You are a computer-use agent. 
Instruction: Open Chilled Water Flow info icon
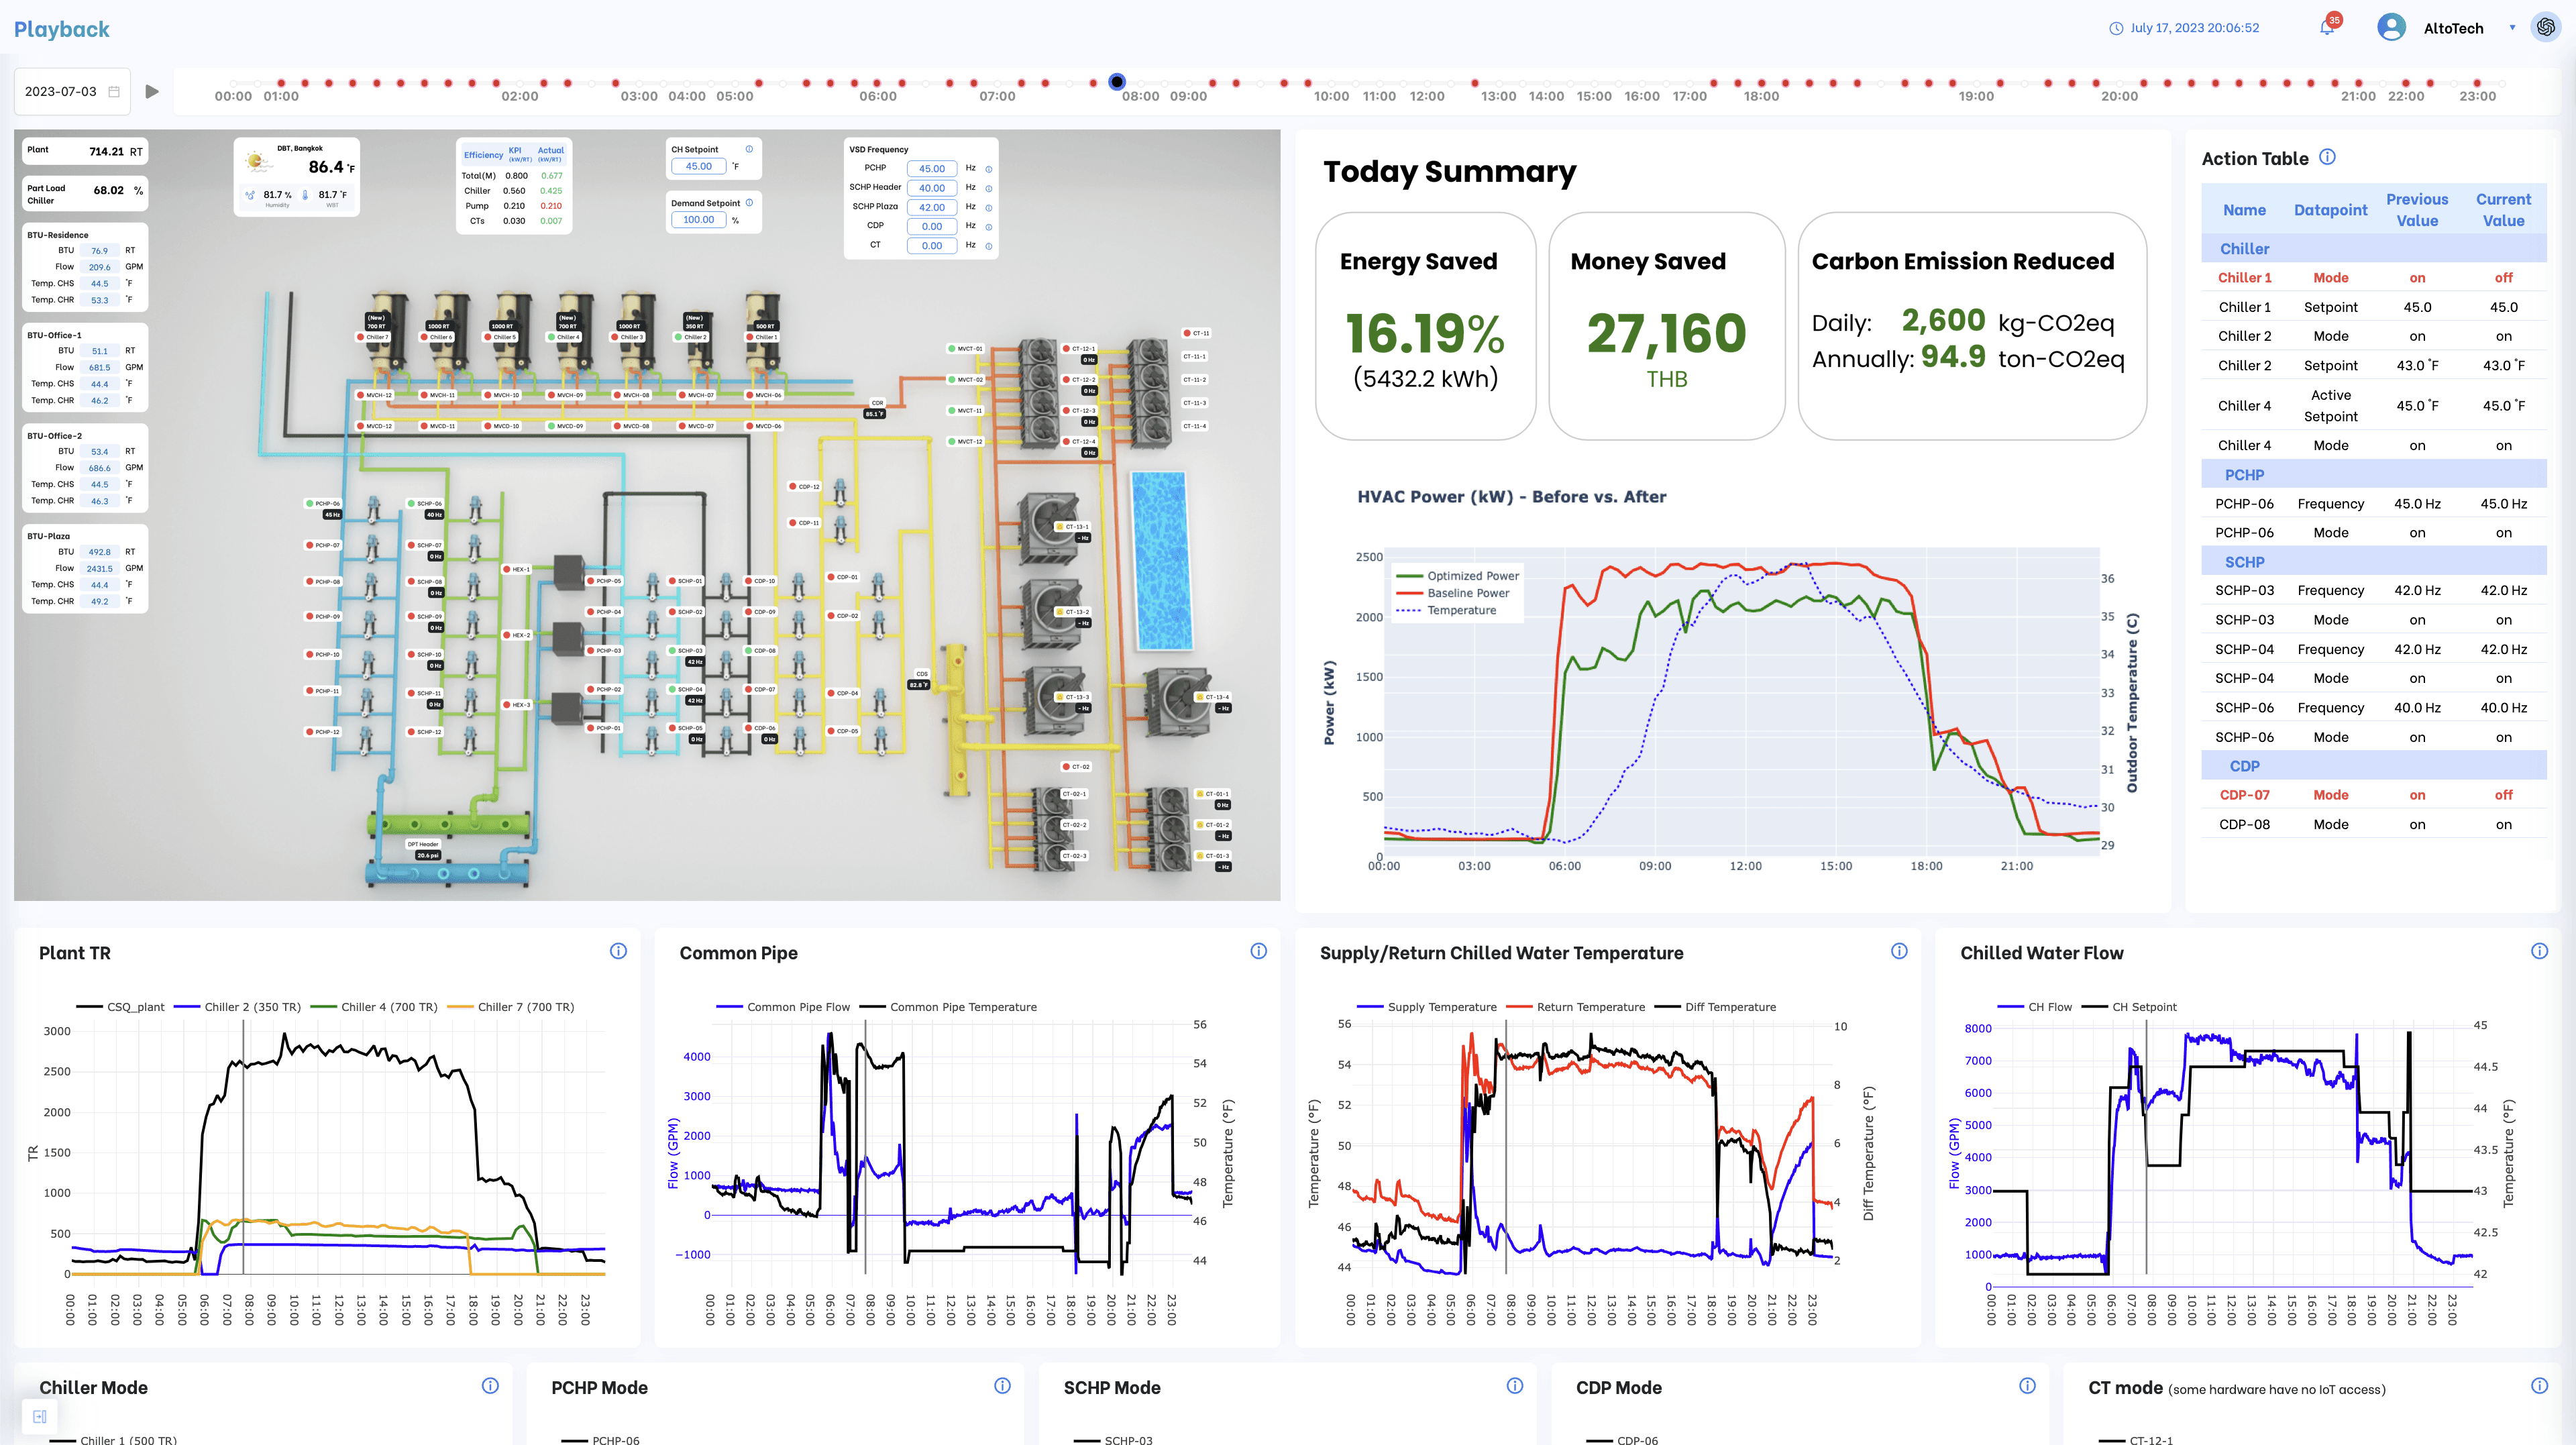point(2539,951)
